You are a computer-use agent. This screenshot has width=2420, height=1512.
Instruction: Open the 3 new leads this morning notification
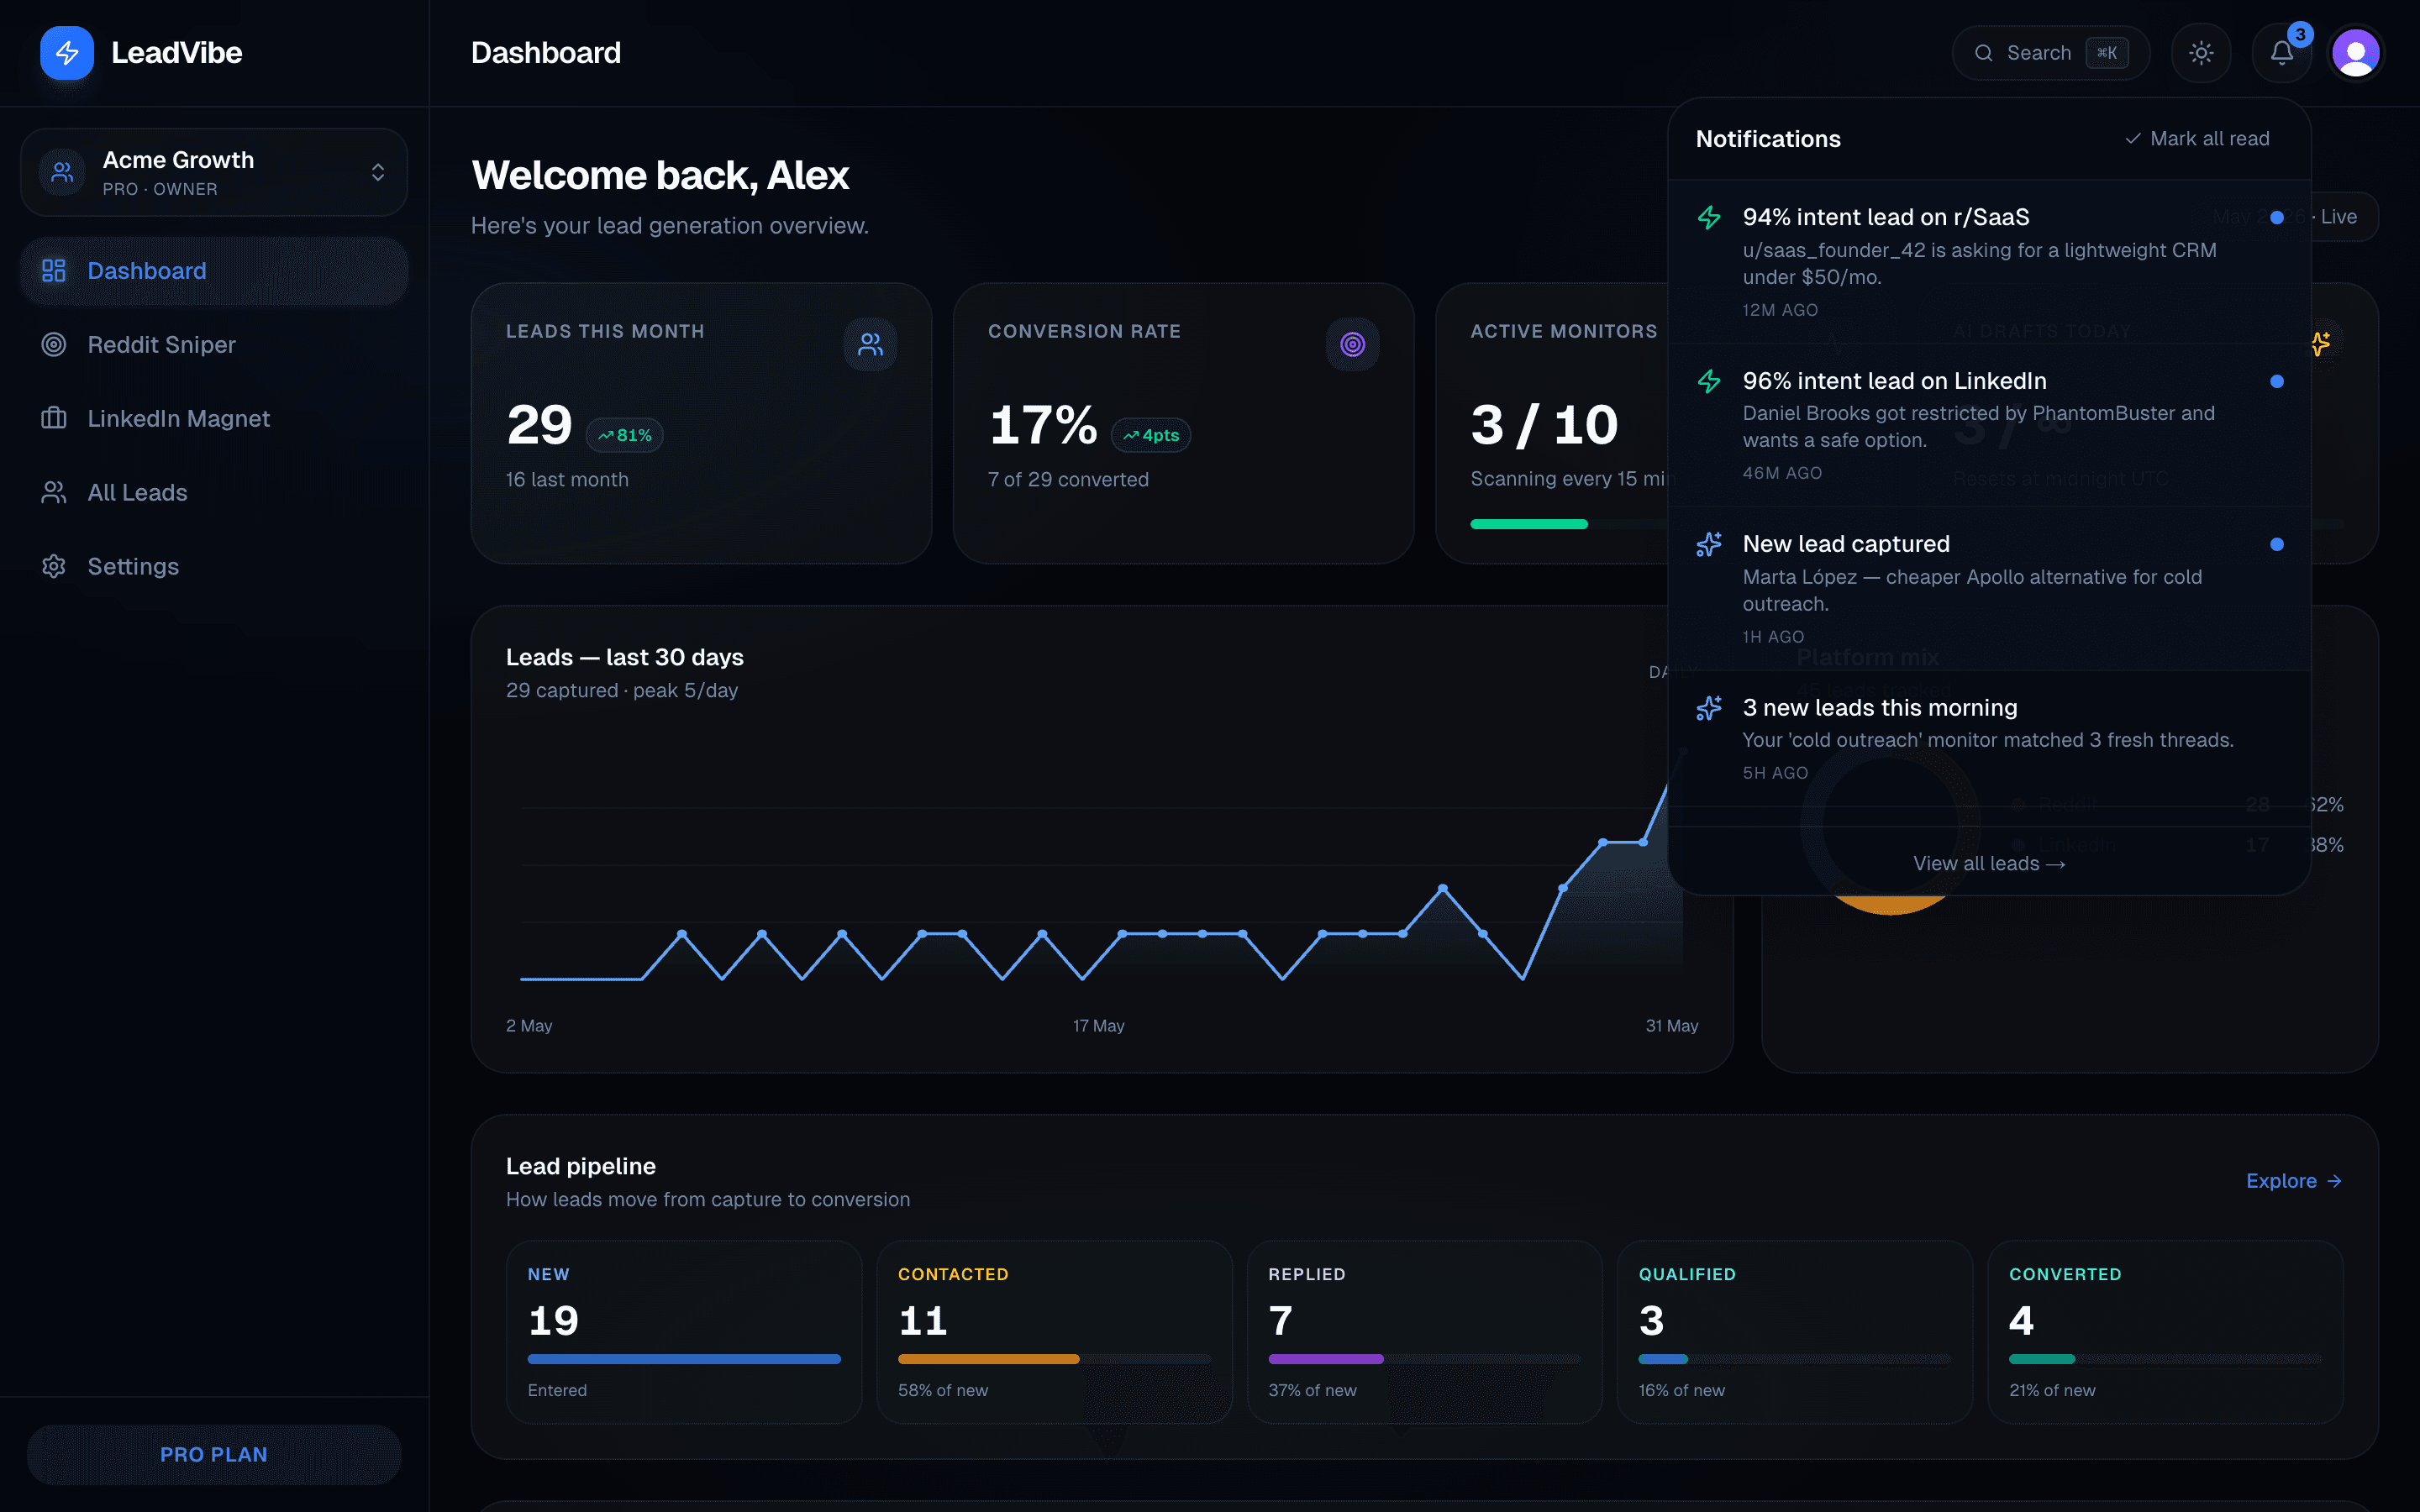[x=1989, y=739]
